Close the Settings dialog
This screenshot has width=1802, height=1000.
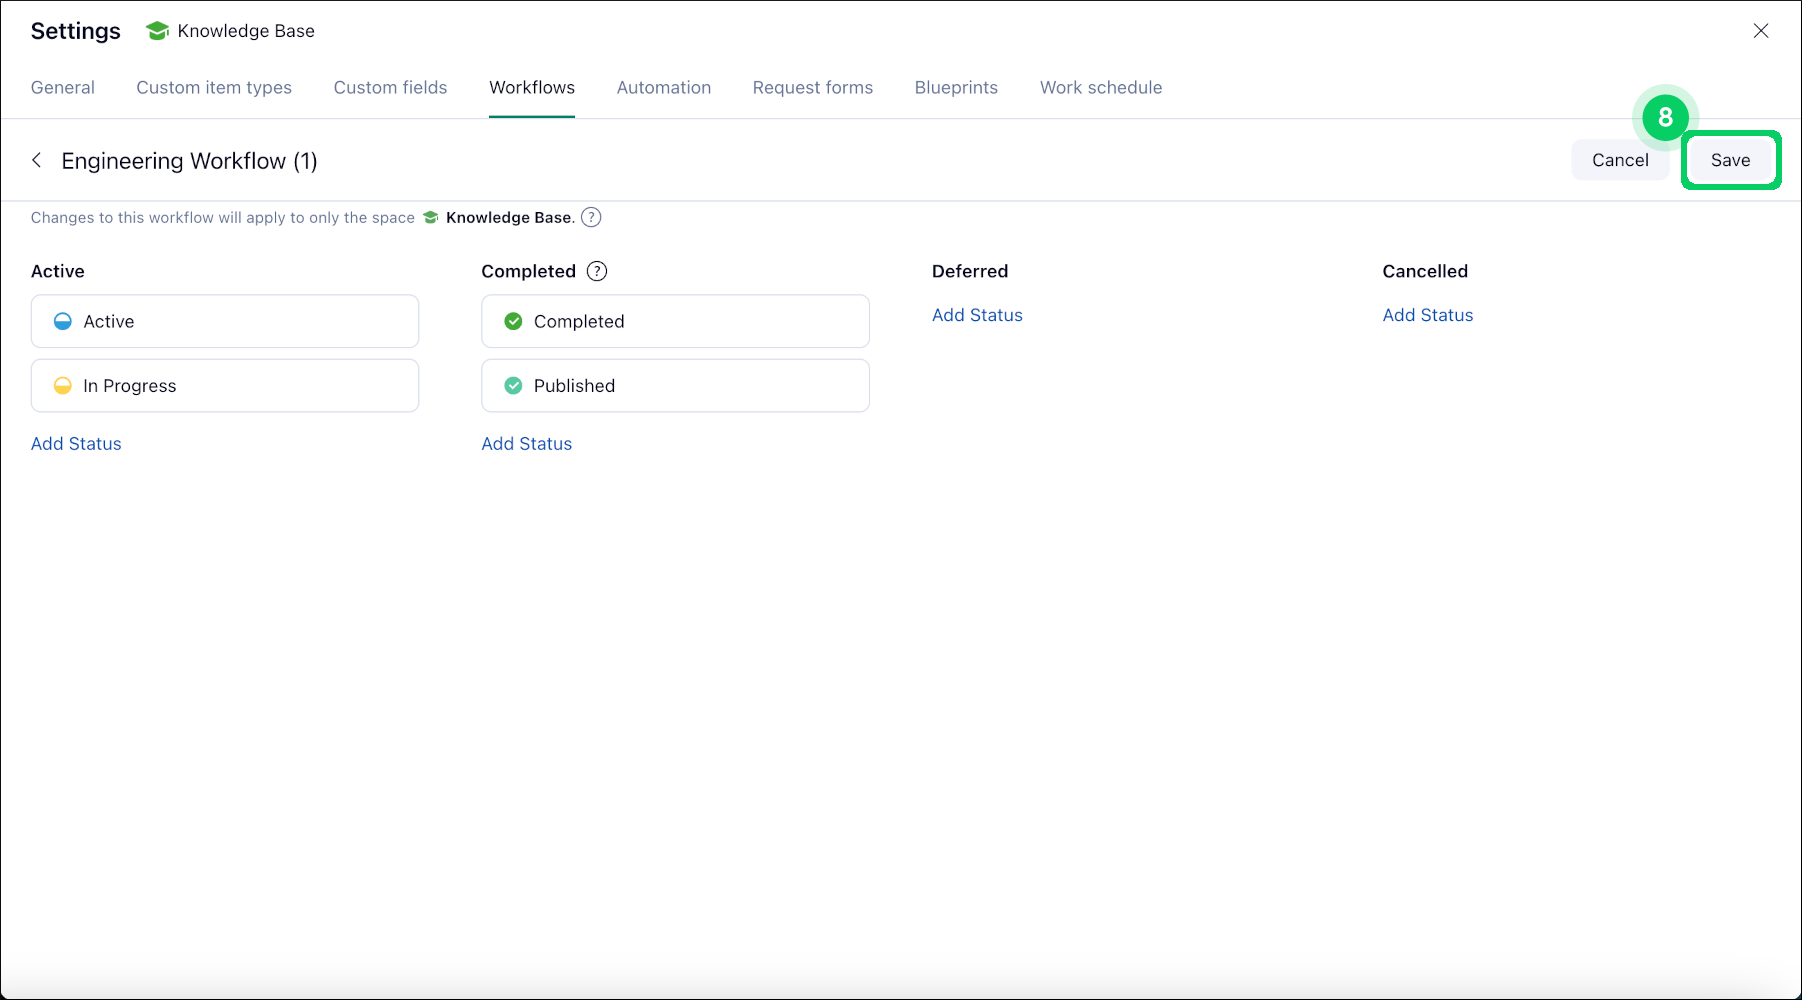(x=1760, y=31)
